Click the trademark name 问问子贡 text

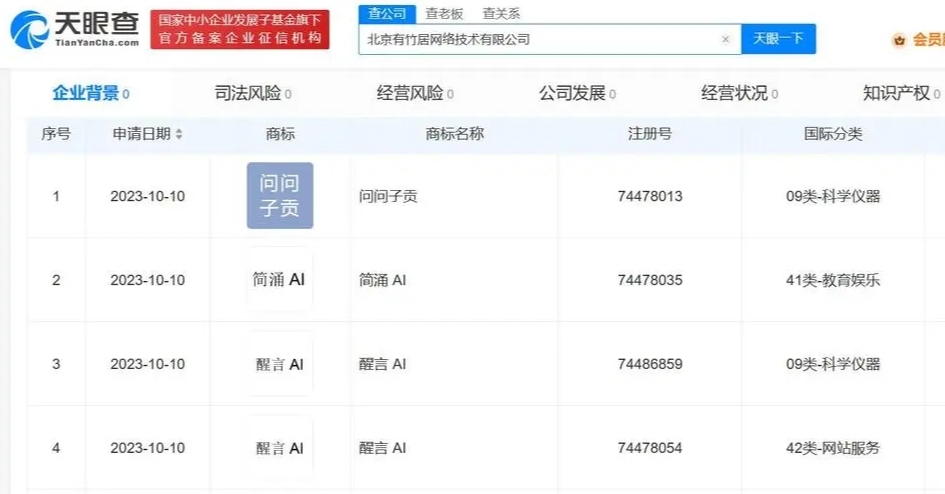pyautogui.click(x=388, y=196)
